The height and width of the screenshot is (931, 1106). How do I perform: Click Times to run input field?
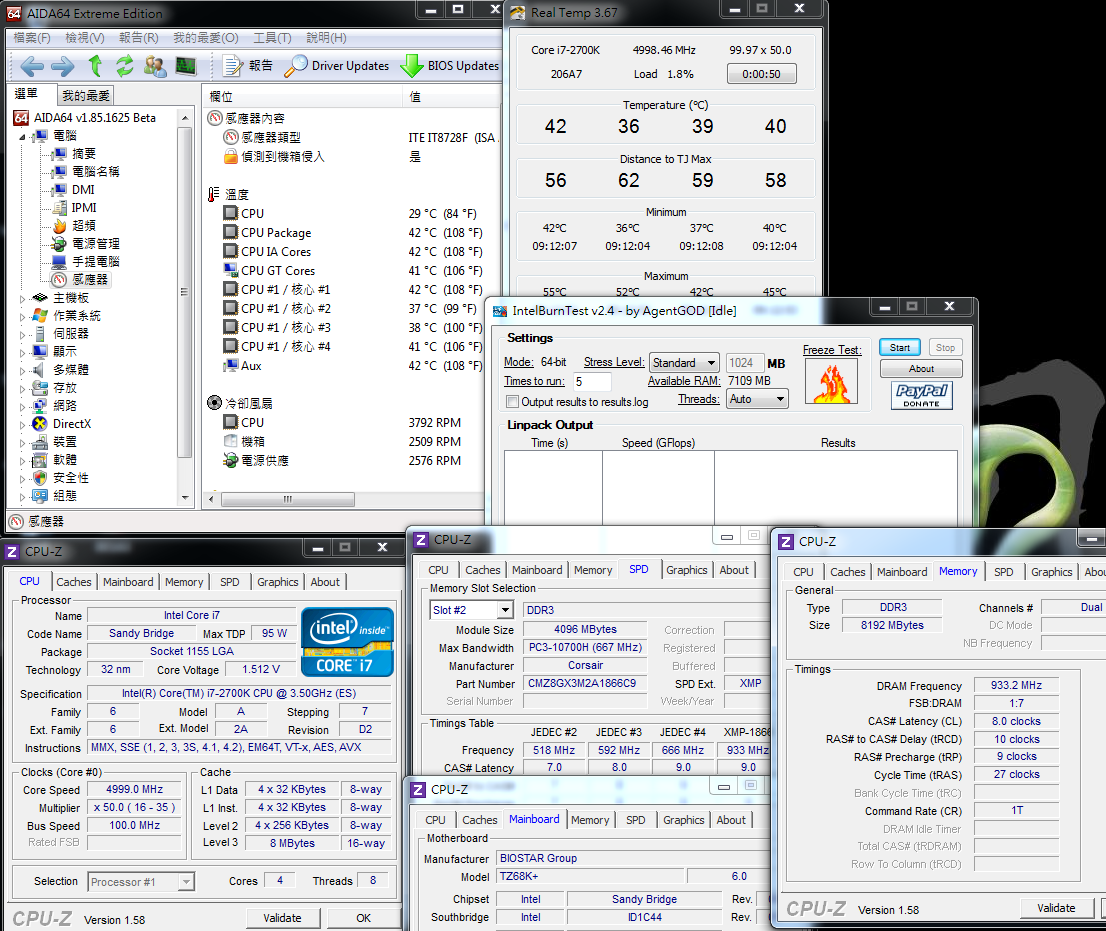pos(592,382)
